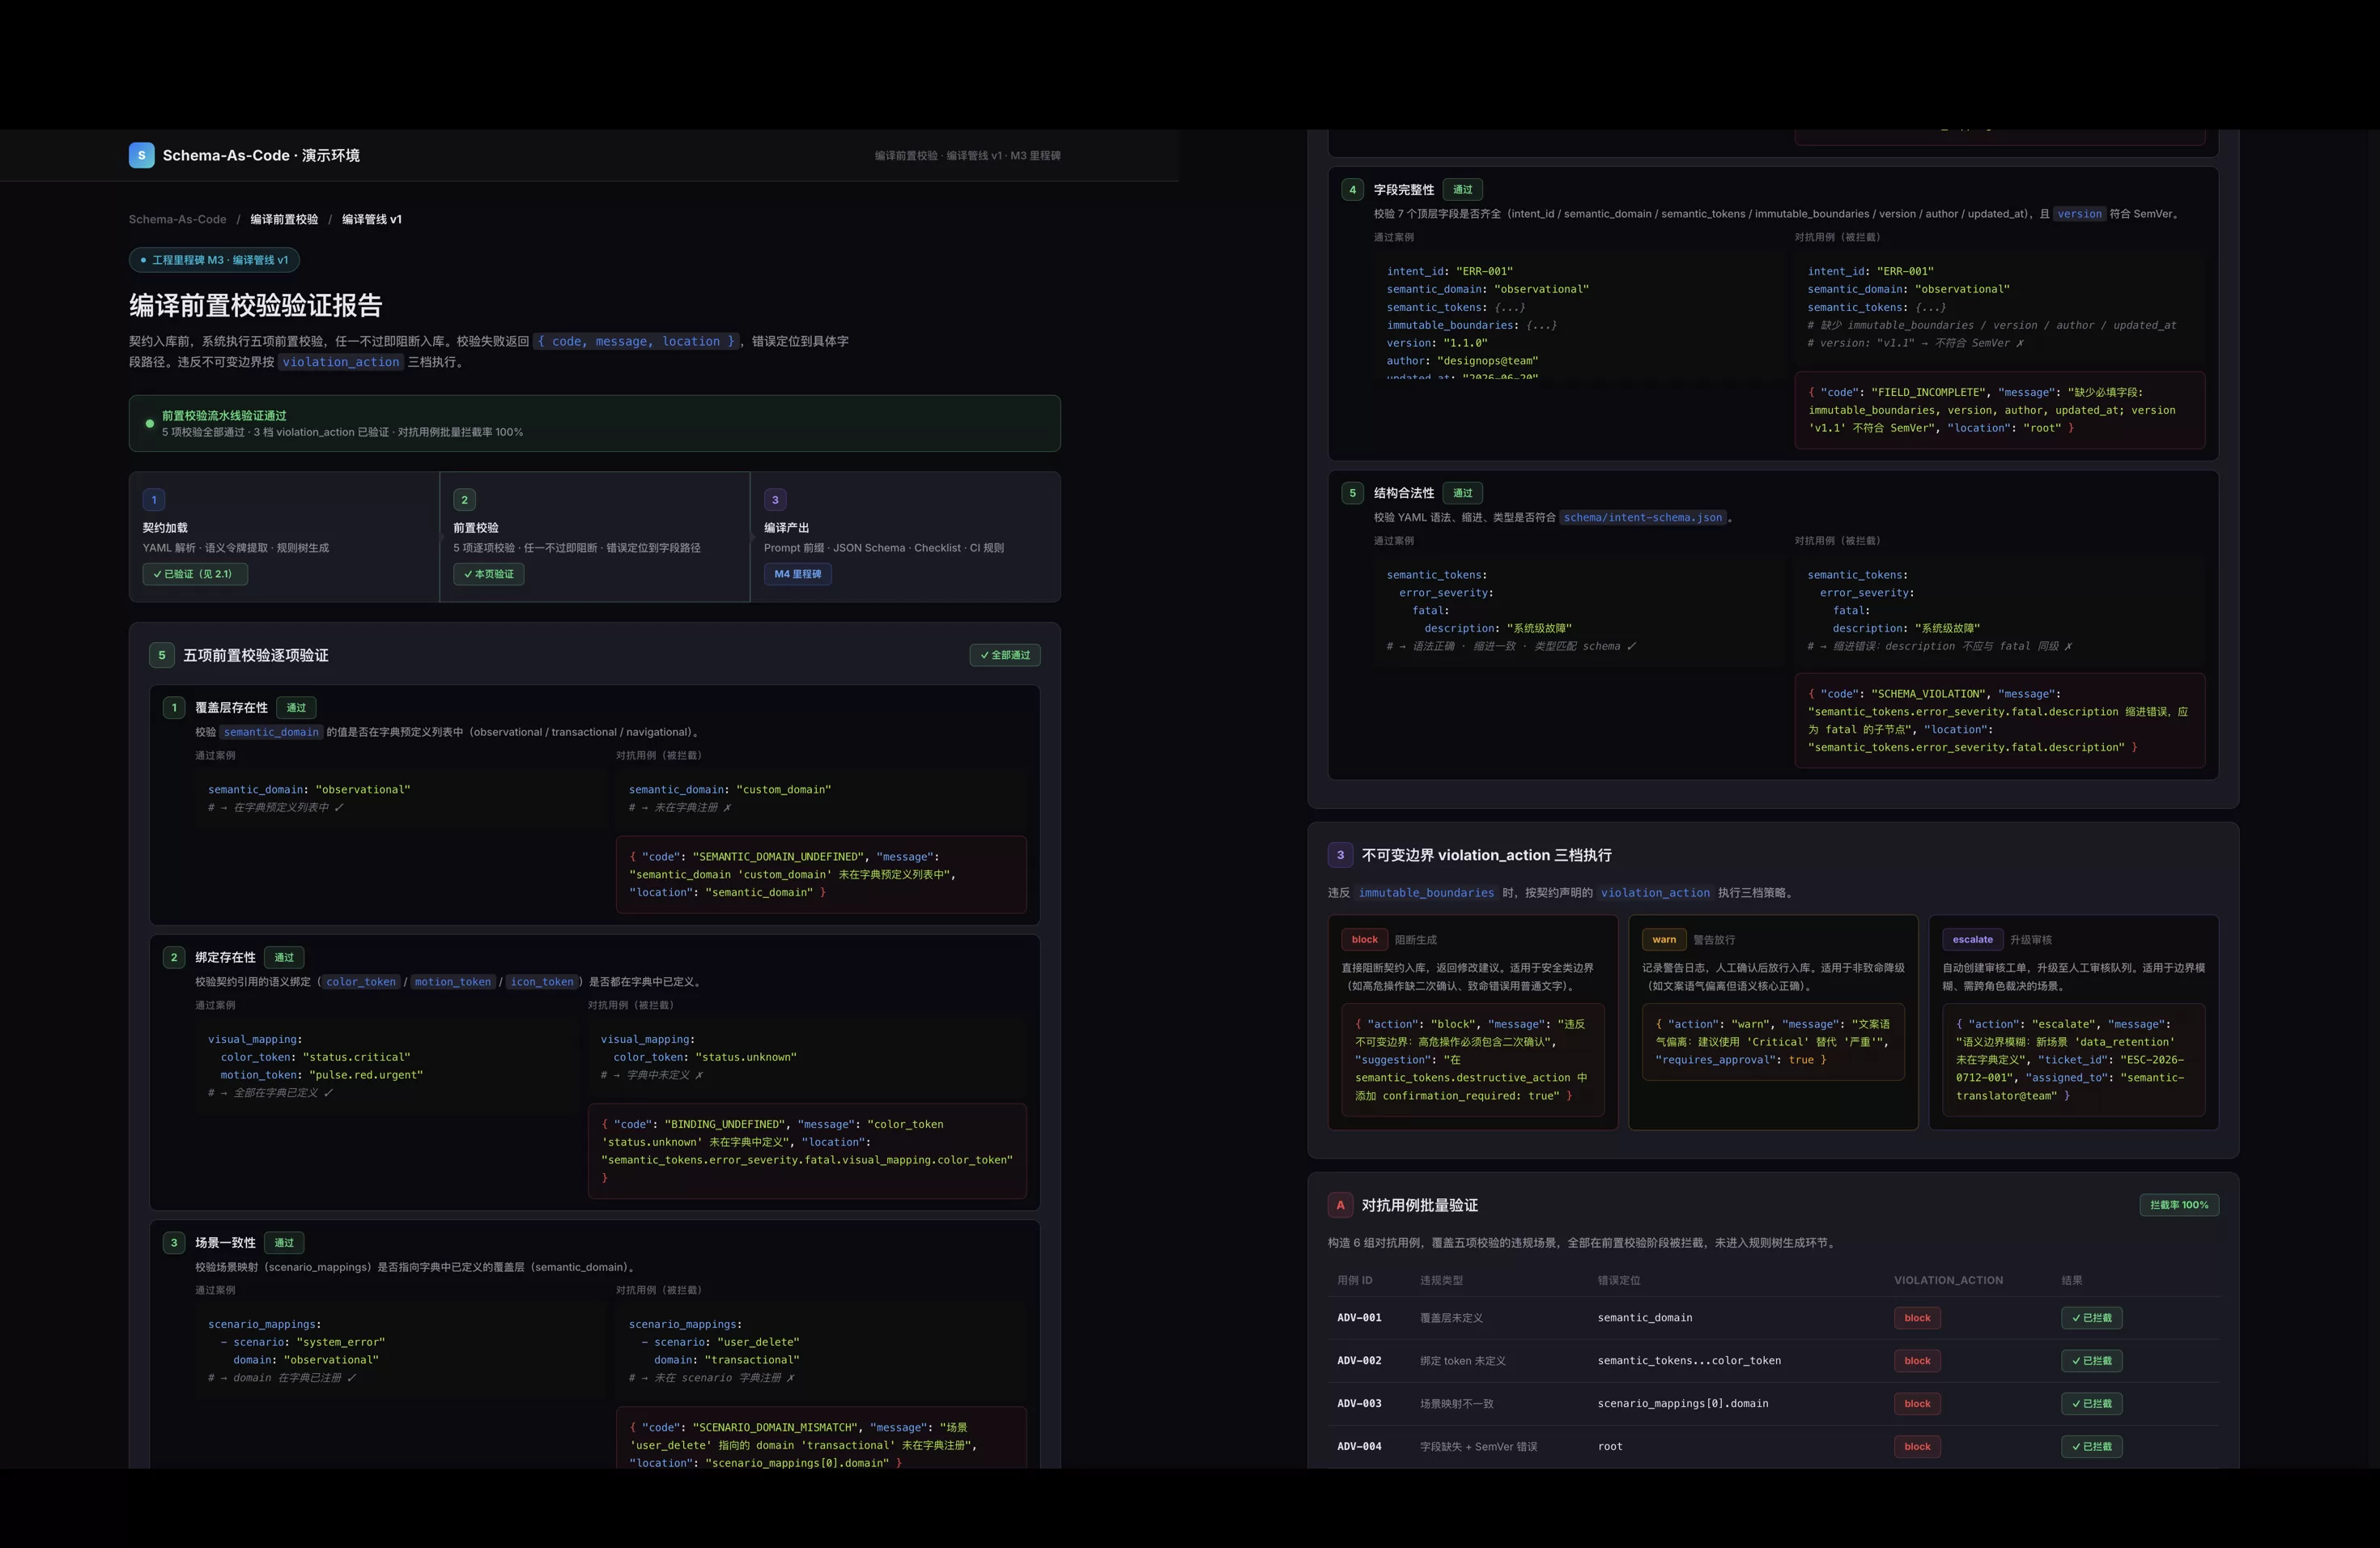Screen dimensions: 2380x1548
Task: Go to 编译前置校验 breadcrumb
Action: (284, 219)
